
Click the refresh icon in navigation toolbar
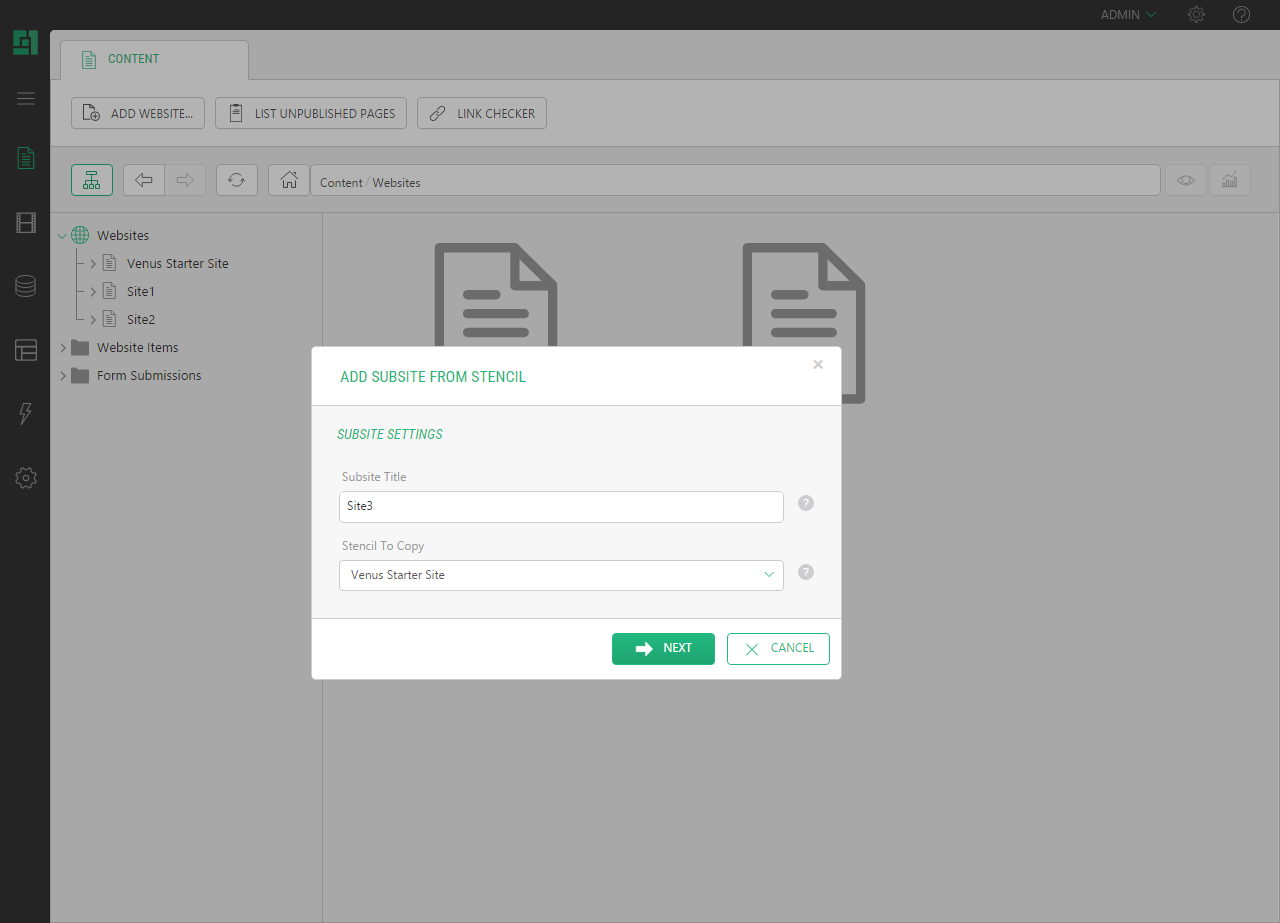point(236,180)
